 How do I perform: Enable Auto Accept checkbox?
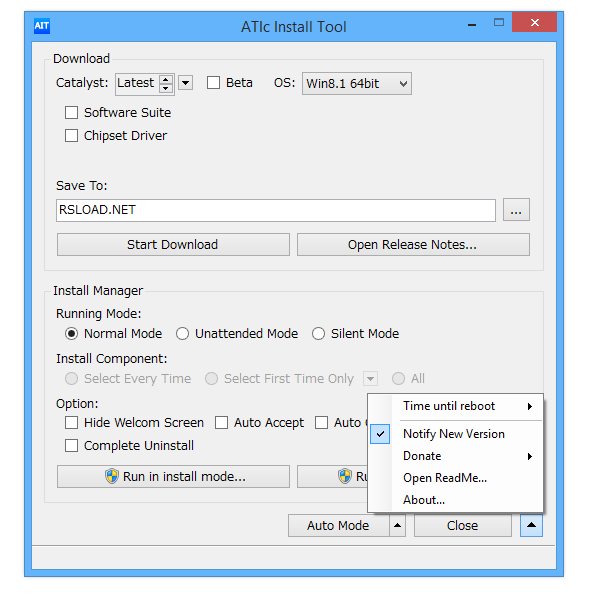tap(221, 422)
